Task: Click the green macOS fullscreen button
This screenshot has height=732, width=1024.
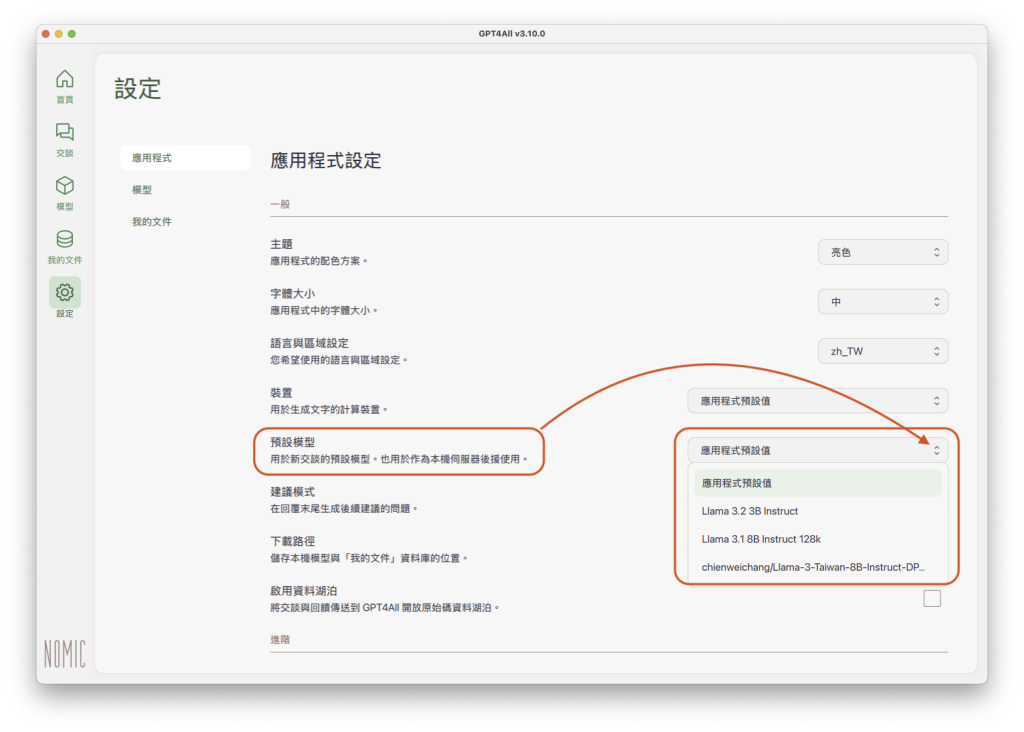Action: (72, 34)
